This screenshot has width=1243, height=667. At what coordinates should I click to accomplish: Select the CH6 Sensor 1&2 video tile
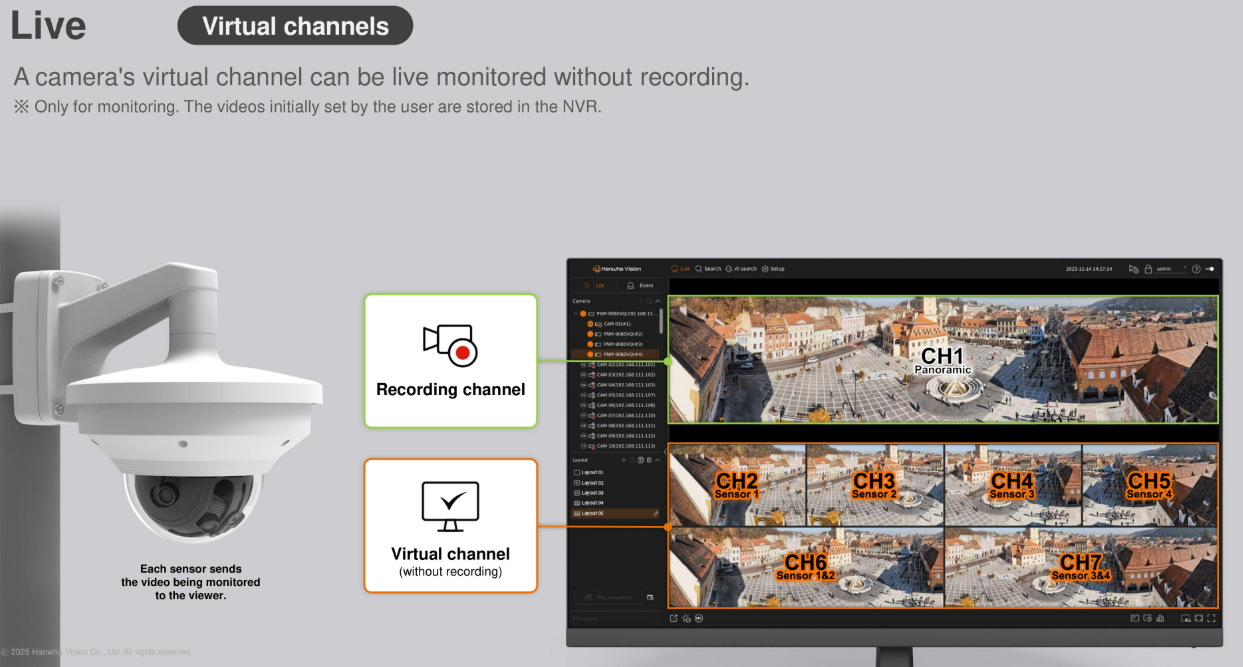[806, 567]
